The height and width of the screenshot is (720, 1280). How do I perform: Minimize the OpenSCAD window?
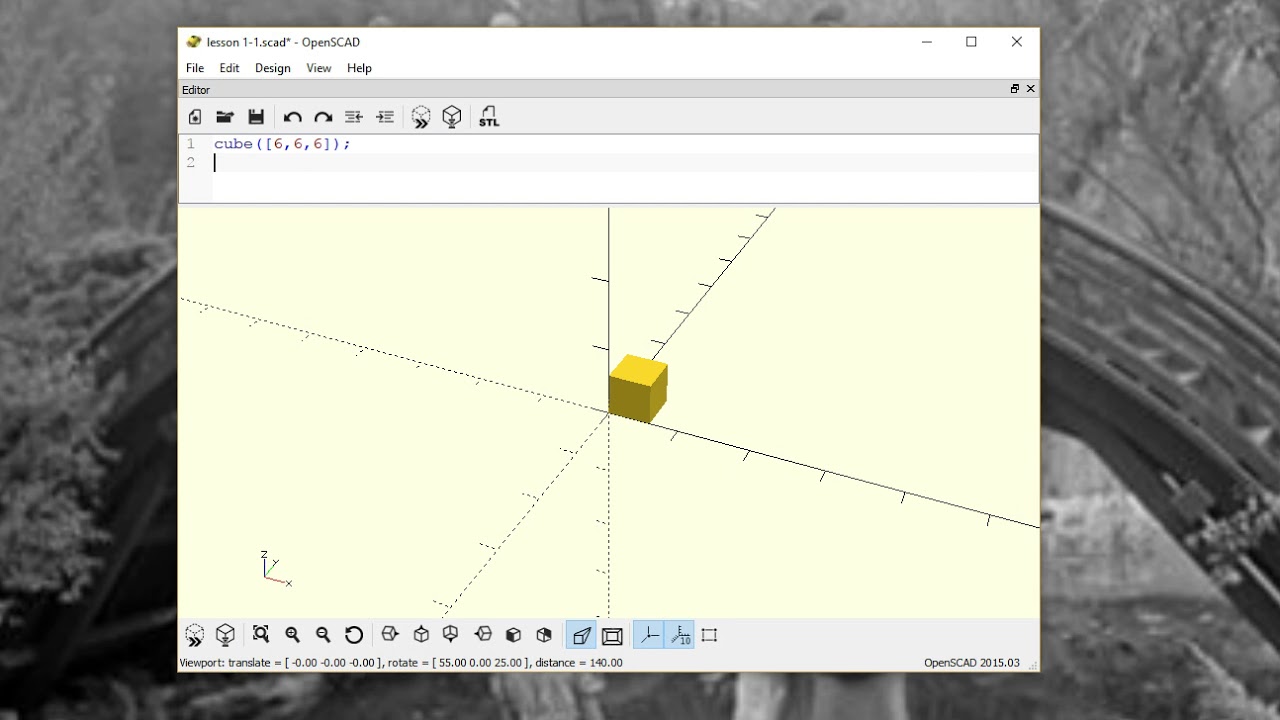[x=927, y=42]
